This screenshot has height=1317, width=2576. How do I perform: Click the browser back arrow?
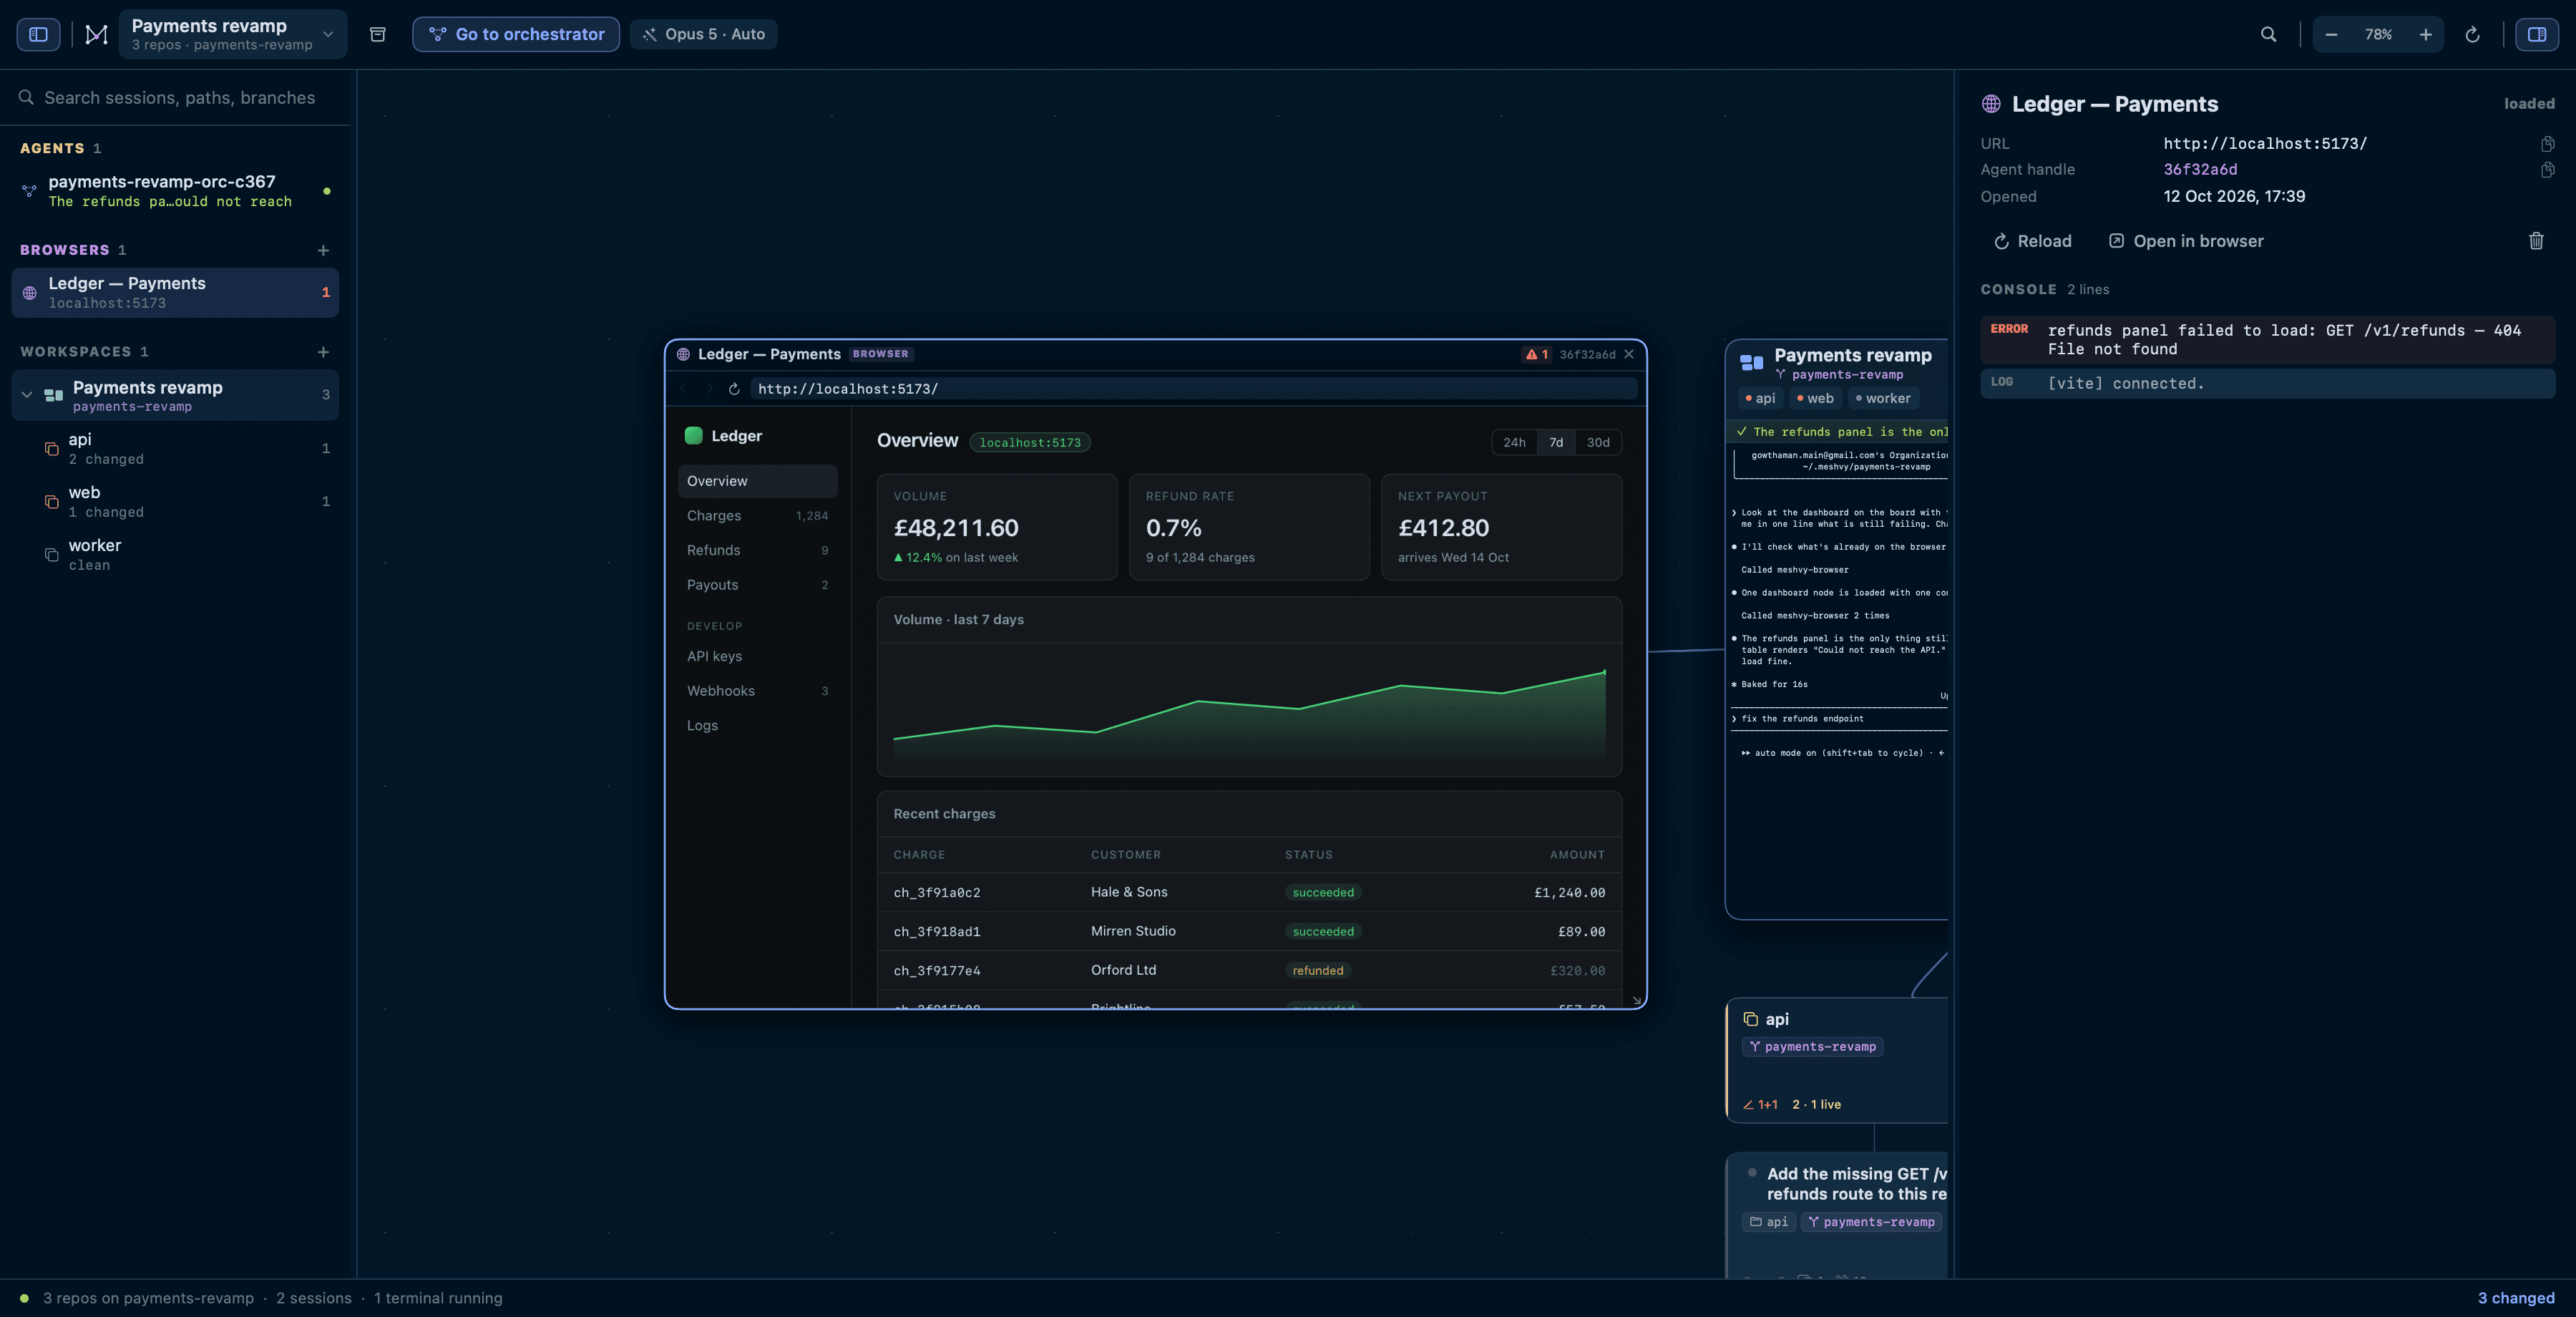pos(684,389)
